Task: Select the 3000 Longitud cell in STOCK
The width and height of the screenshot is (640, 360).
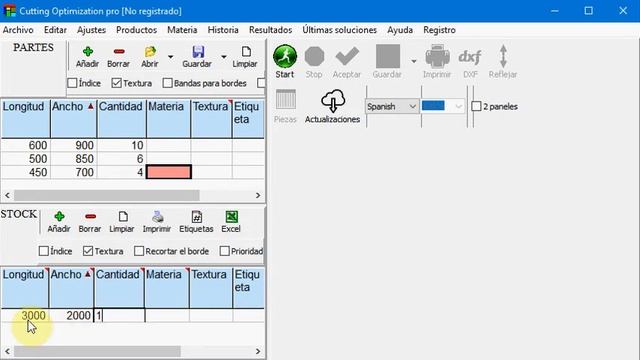Action: pos(25,315)
